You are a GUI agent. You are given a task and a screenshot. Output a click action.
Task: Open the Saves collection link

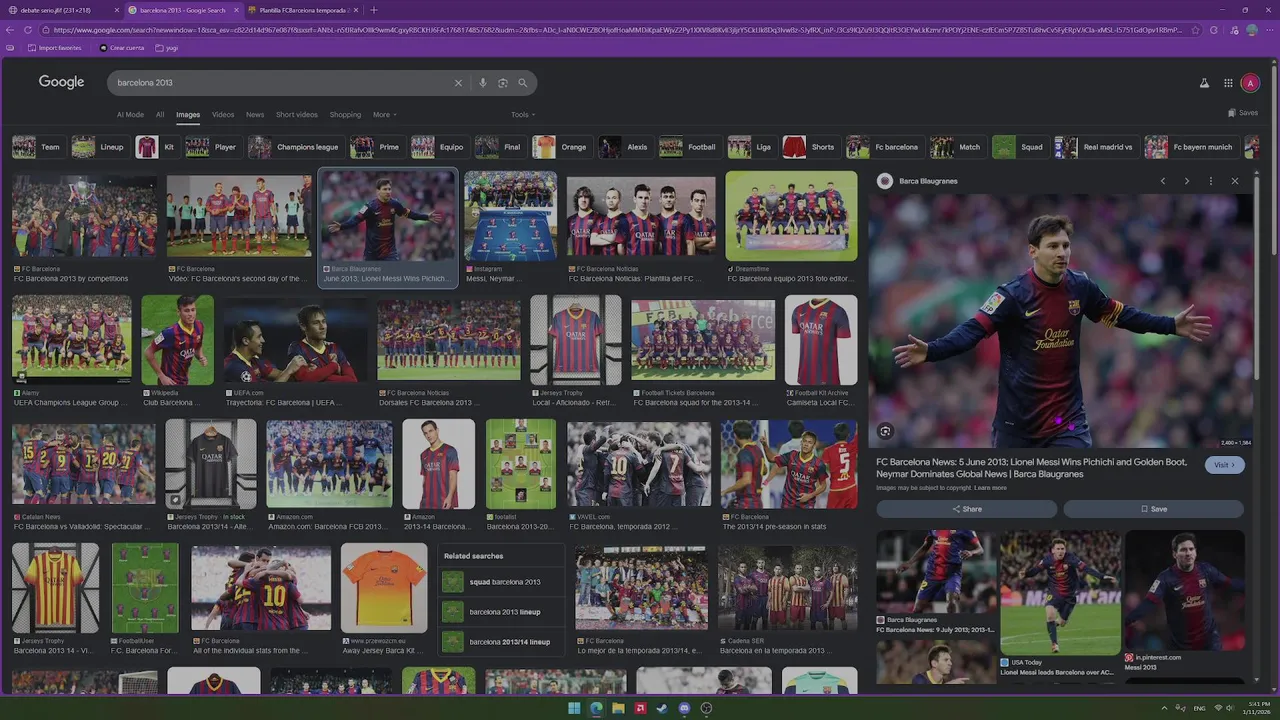coord(1243,113)
